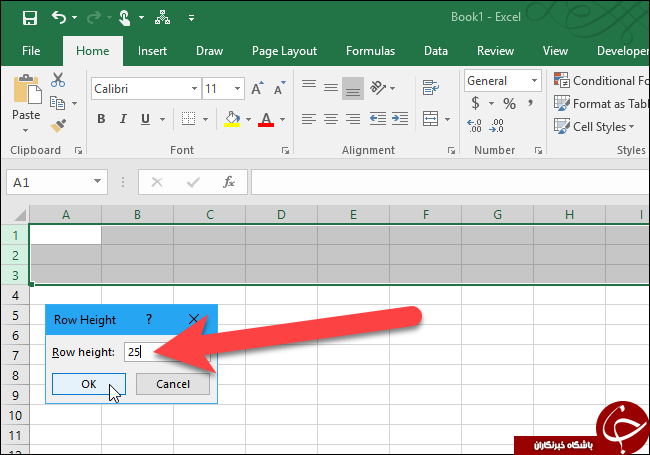Click the Borders icon
The height and width of the screenshot is (455, 650).
pyautogui.click(x=188, y=119)
